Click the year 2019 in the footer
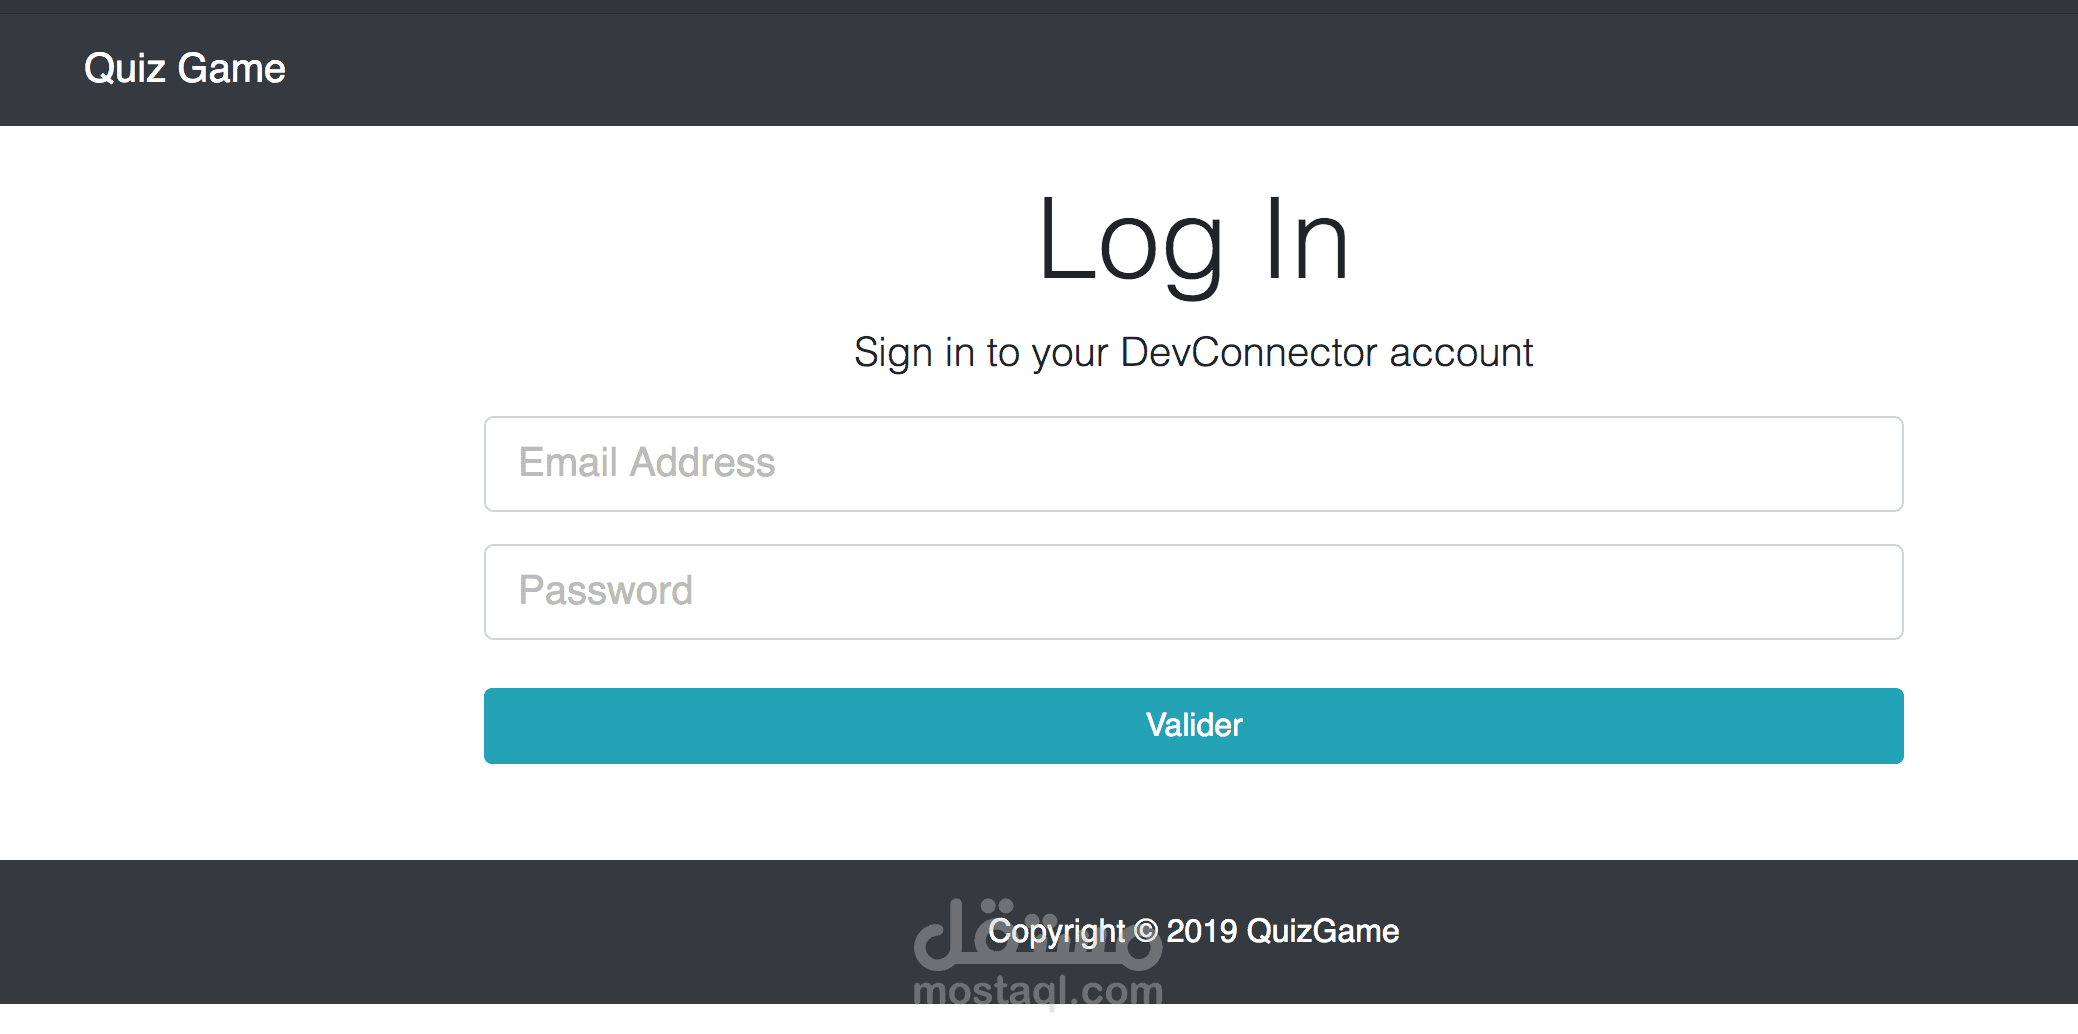 pyautogui.click(x=1202, y=931)
